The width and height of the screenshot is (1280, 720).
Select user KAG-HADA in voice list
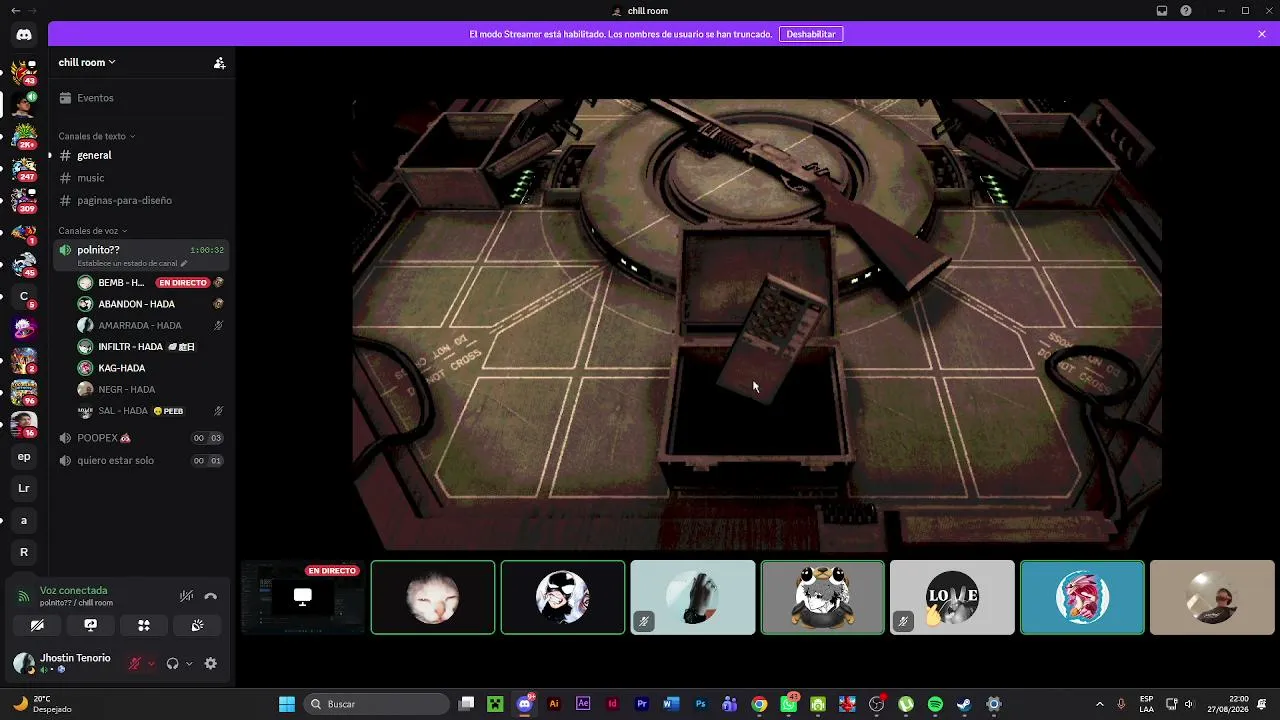coord(151,368)
